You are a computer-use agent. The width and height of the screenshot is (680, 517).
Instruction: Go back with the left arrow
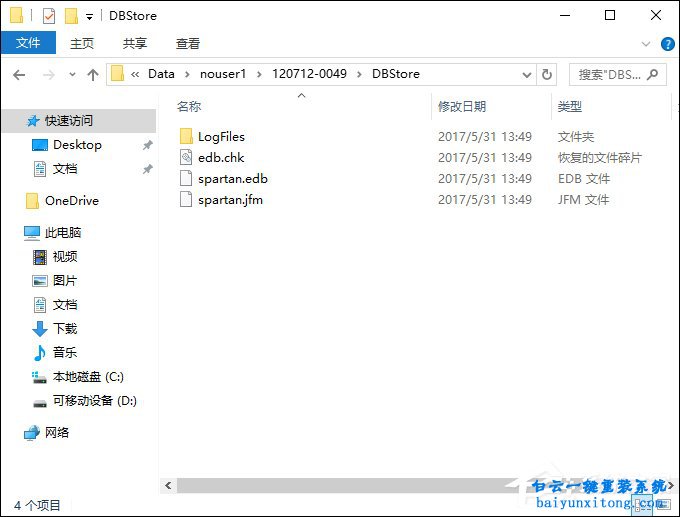pos(19,75)
